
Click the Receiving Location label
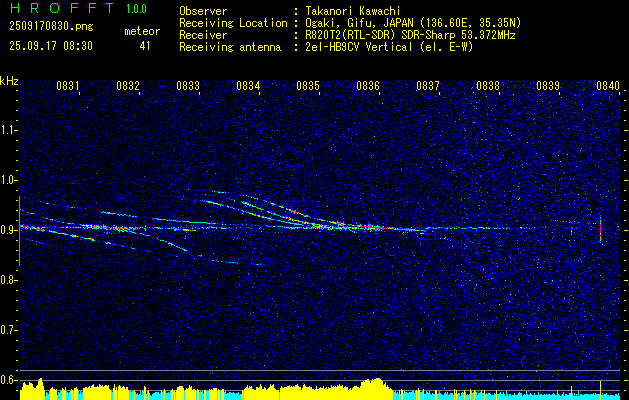[233, 23]
